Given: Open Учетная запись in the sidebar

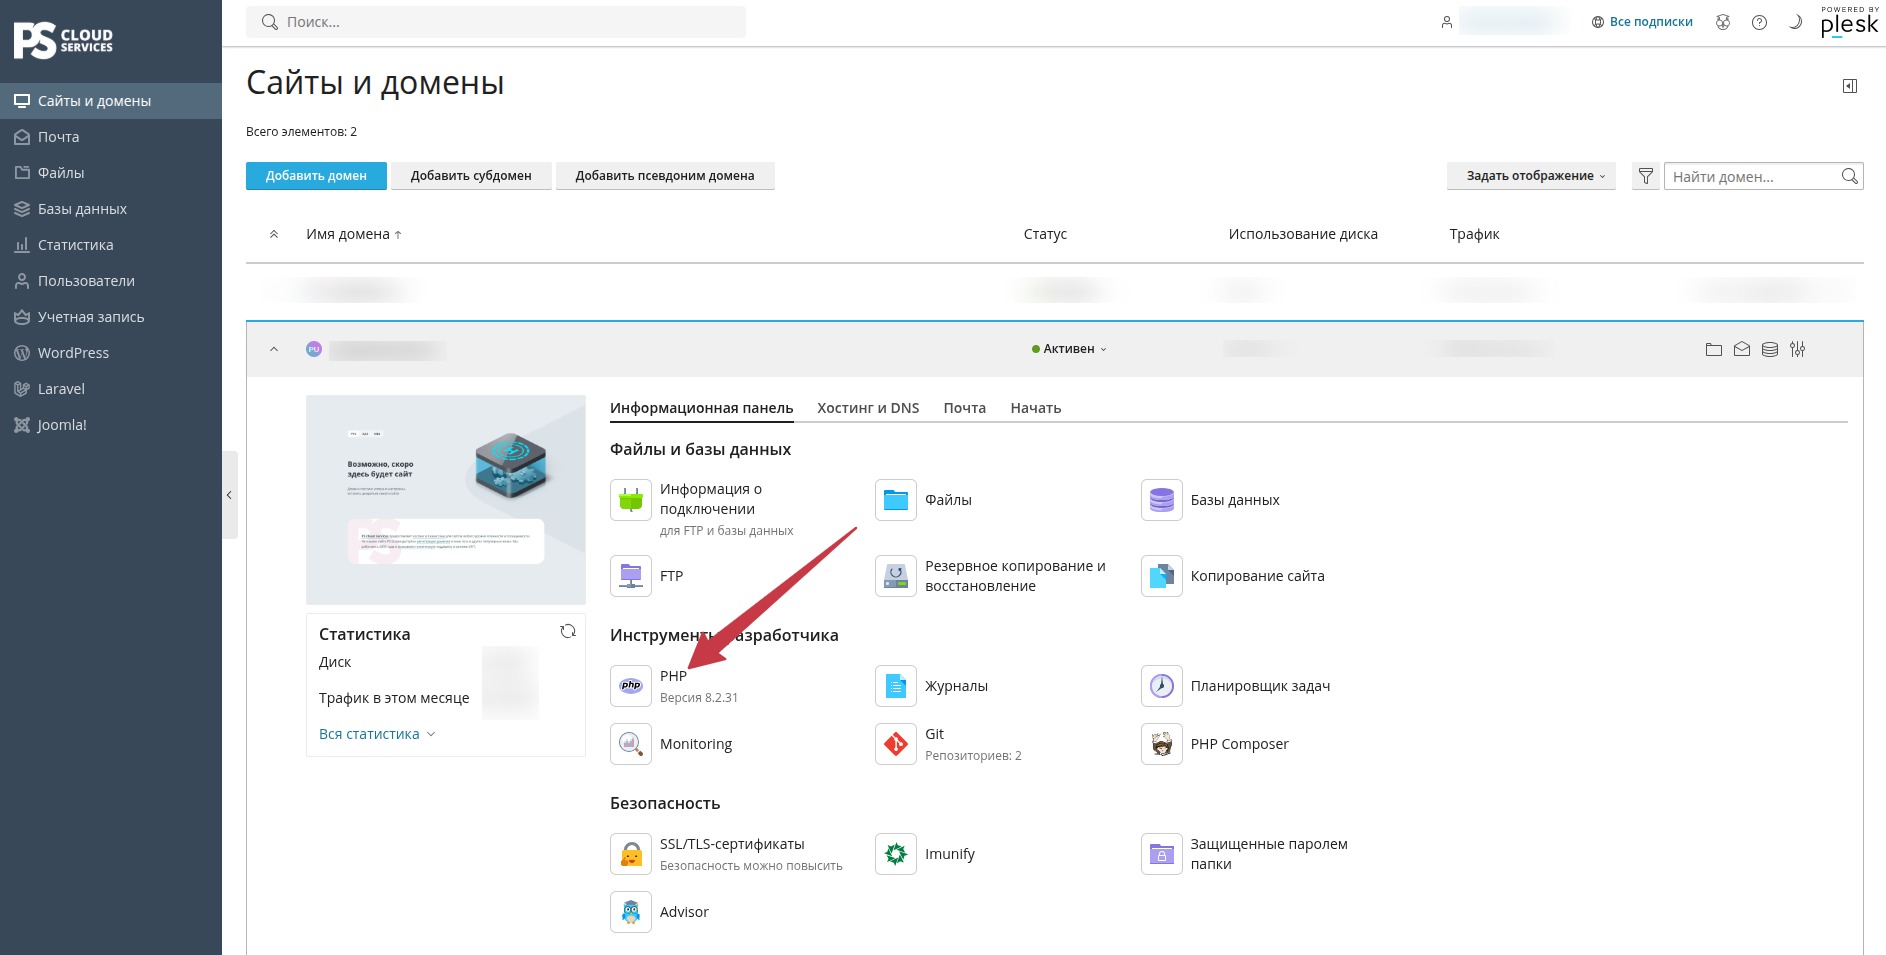Looking at the screenshot, I should pos(111,317).
